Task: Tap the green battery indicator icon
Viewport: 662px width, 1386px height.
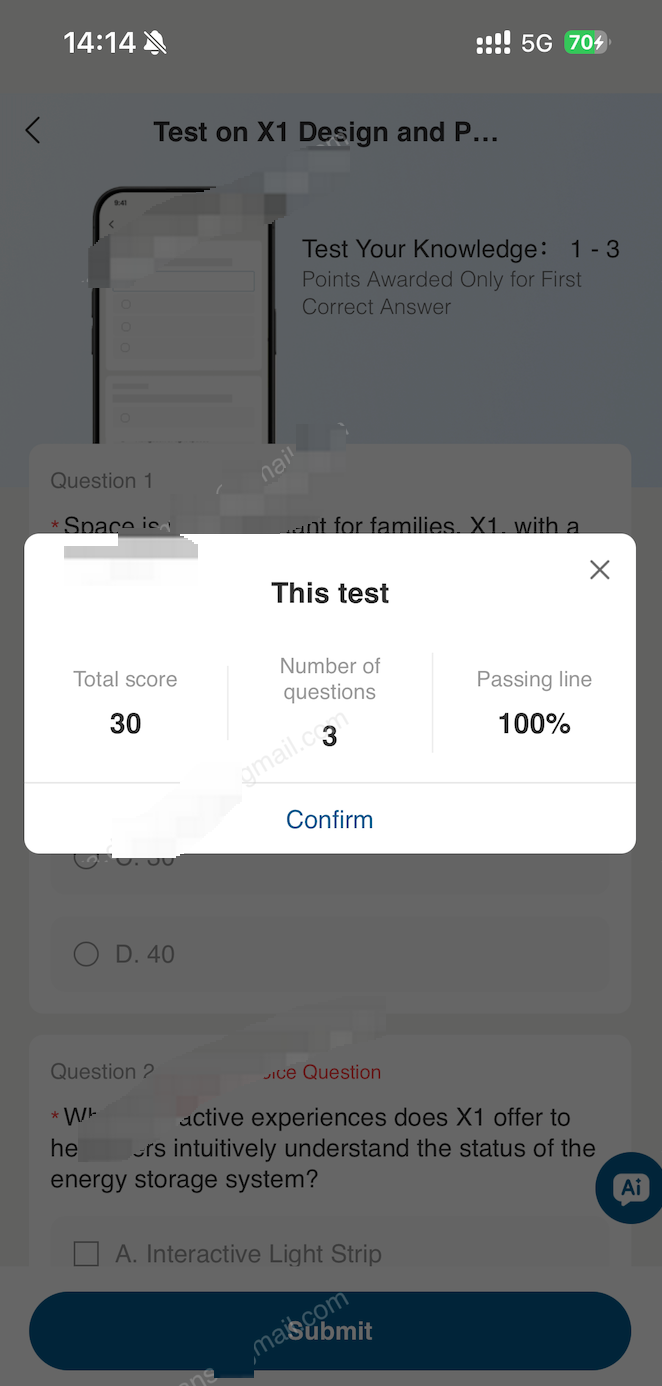Action: coord(586,43)
